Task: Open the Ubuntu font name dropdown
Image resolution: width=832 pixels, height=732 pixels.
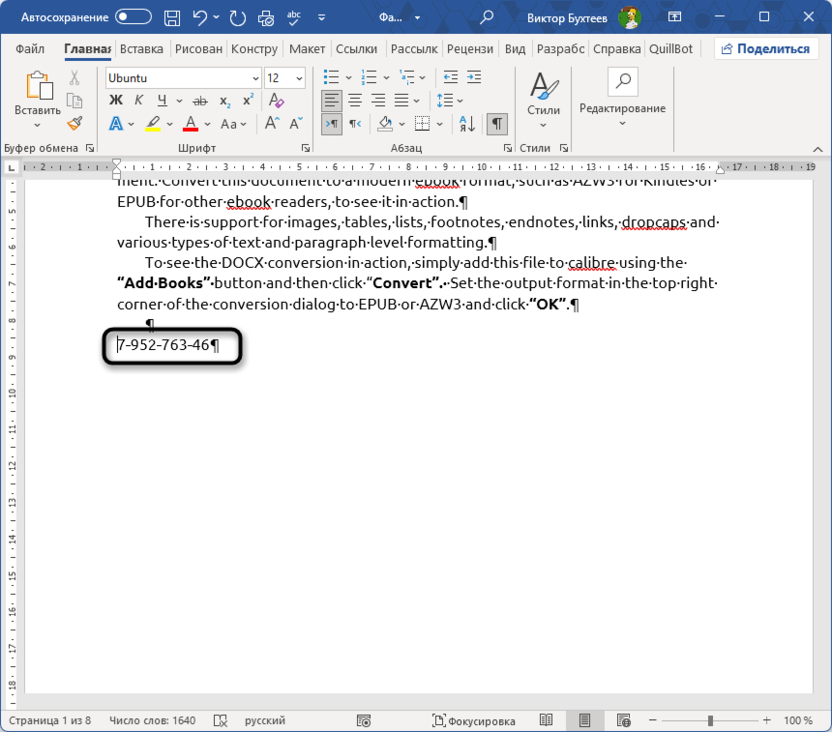Action: (x=256, y=78)
